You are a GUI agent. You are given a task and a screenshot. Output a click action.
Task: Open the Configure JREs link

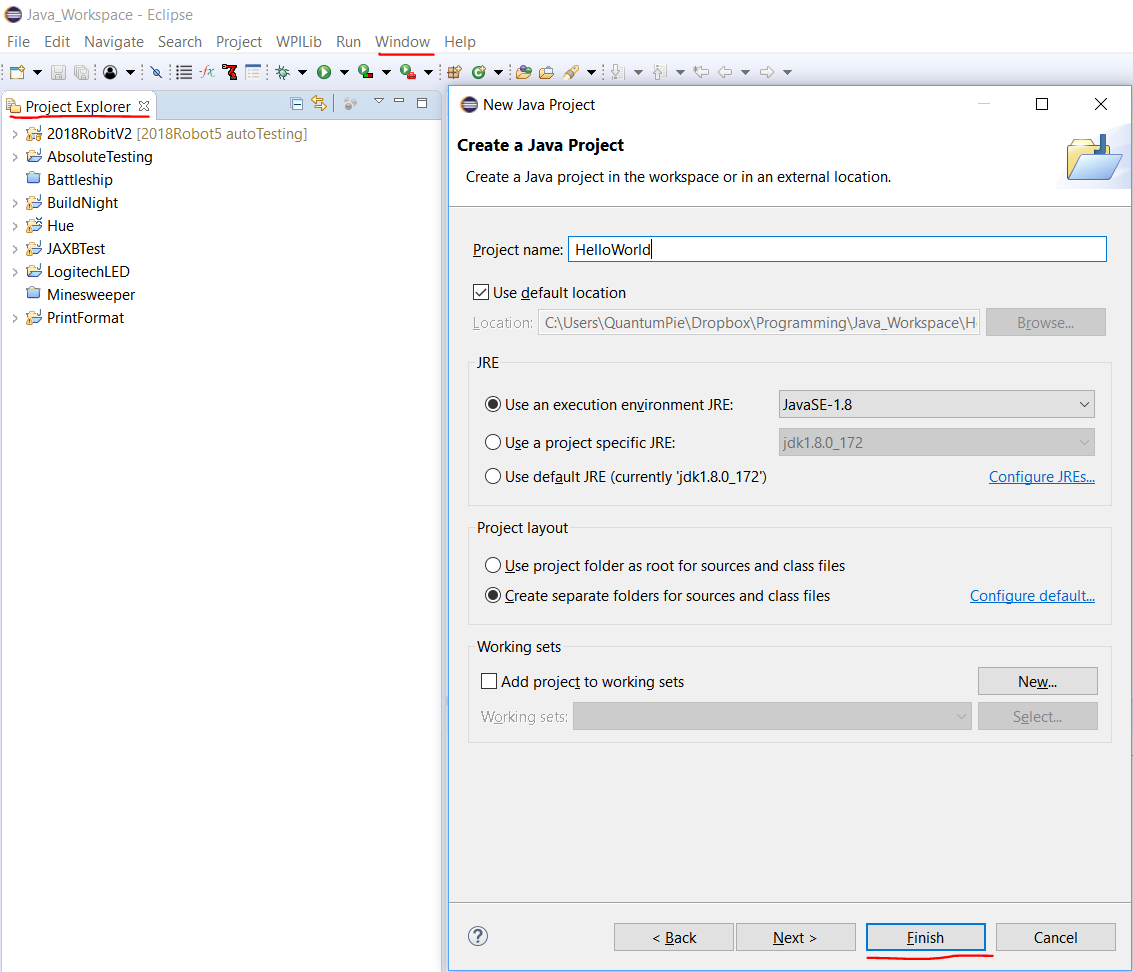click(x=1042, y=477)
